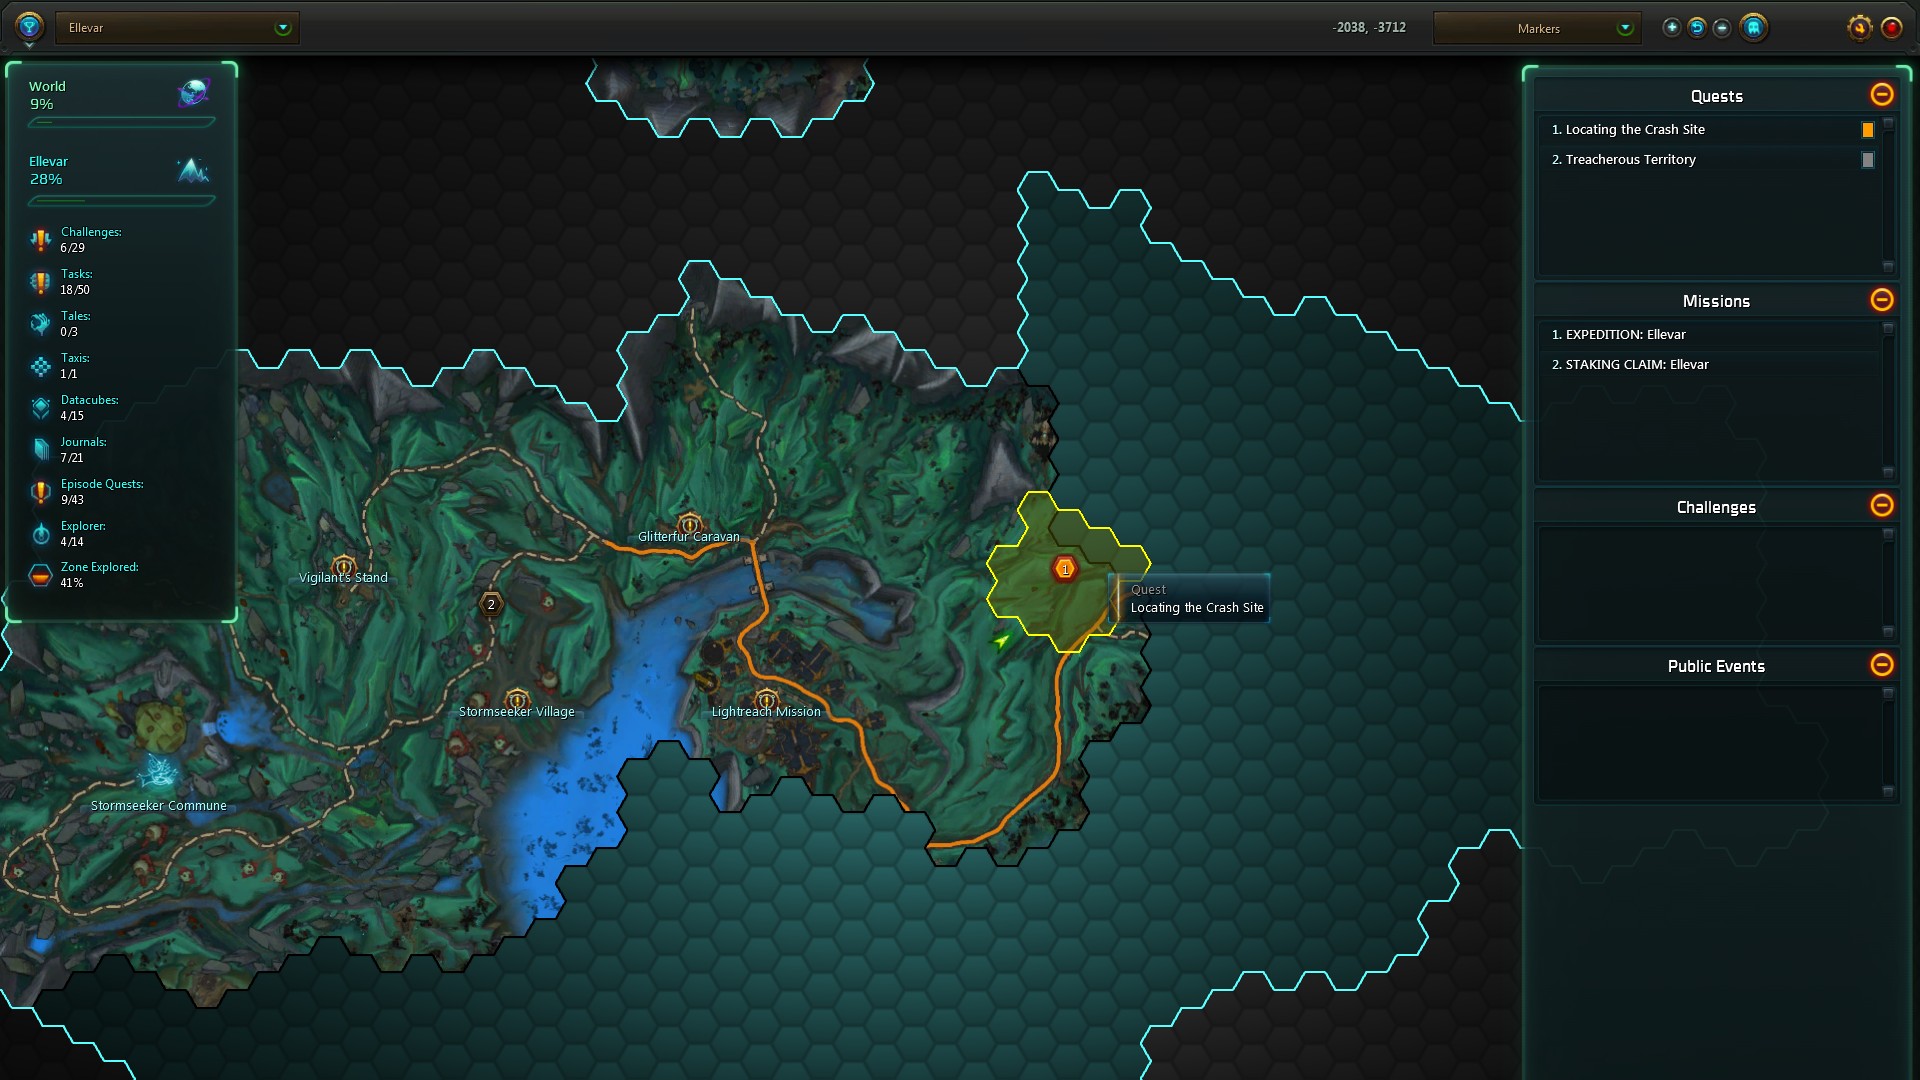
Task: Collapse the Public Events panel section
Action: (x=1881, y=665)
